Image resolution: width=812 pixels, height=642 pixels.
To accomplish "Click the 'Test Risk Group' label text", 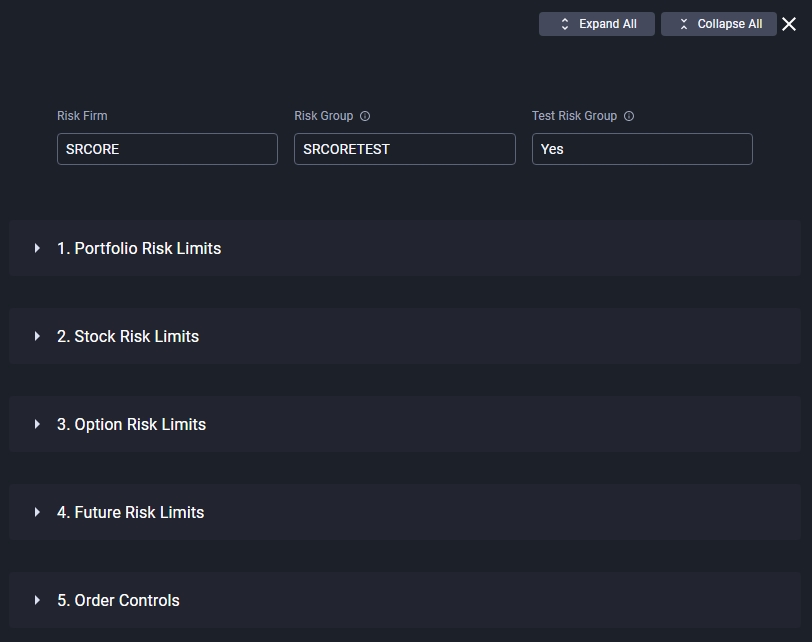I will coord(574,116).
